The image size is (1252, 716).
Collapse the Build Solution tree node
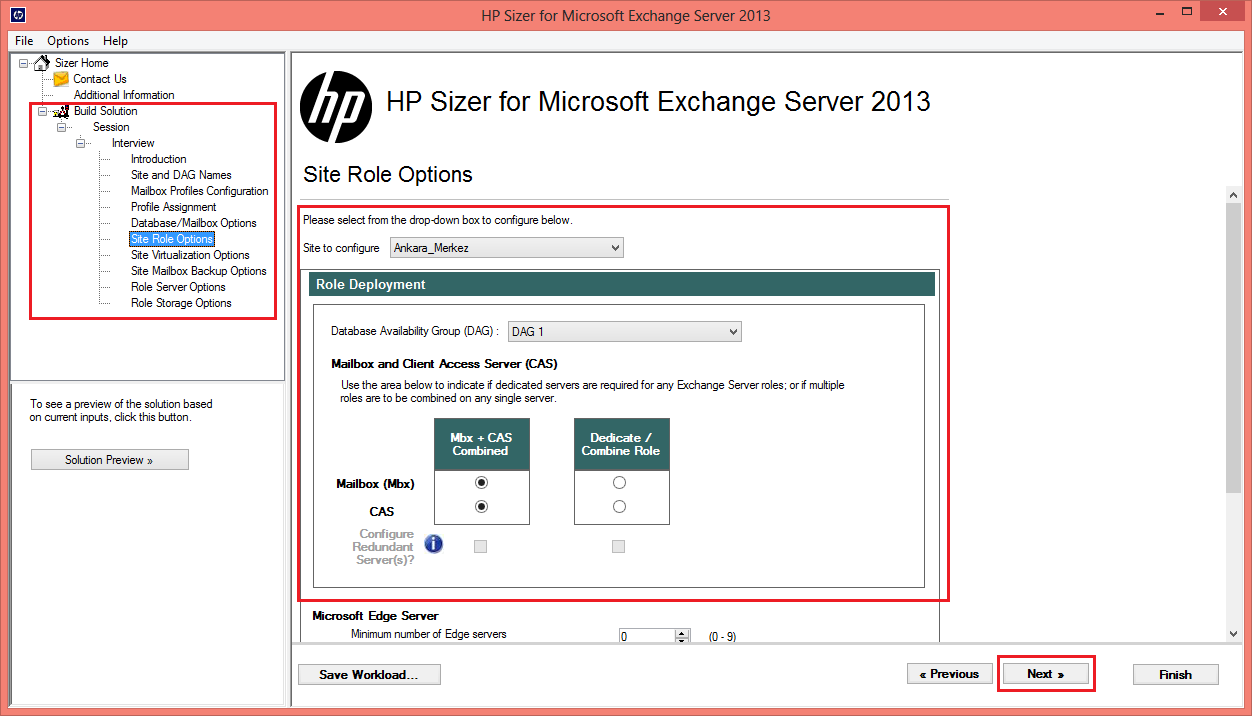click(x=43, y=111)
